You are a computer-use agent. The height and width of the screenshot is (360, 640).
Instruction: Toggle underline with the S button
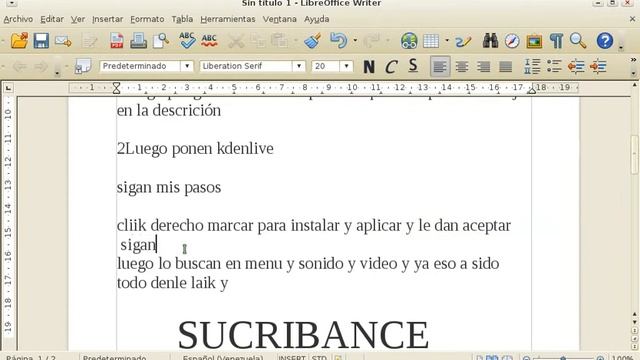click(413, 66)
